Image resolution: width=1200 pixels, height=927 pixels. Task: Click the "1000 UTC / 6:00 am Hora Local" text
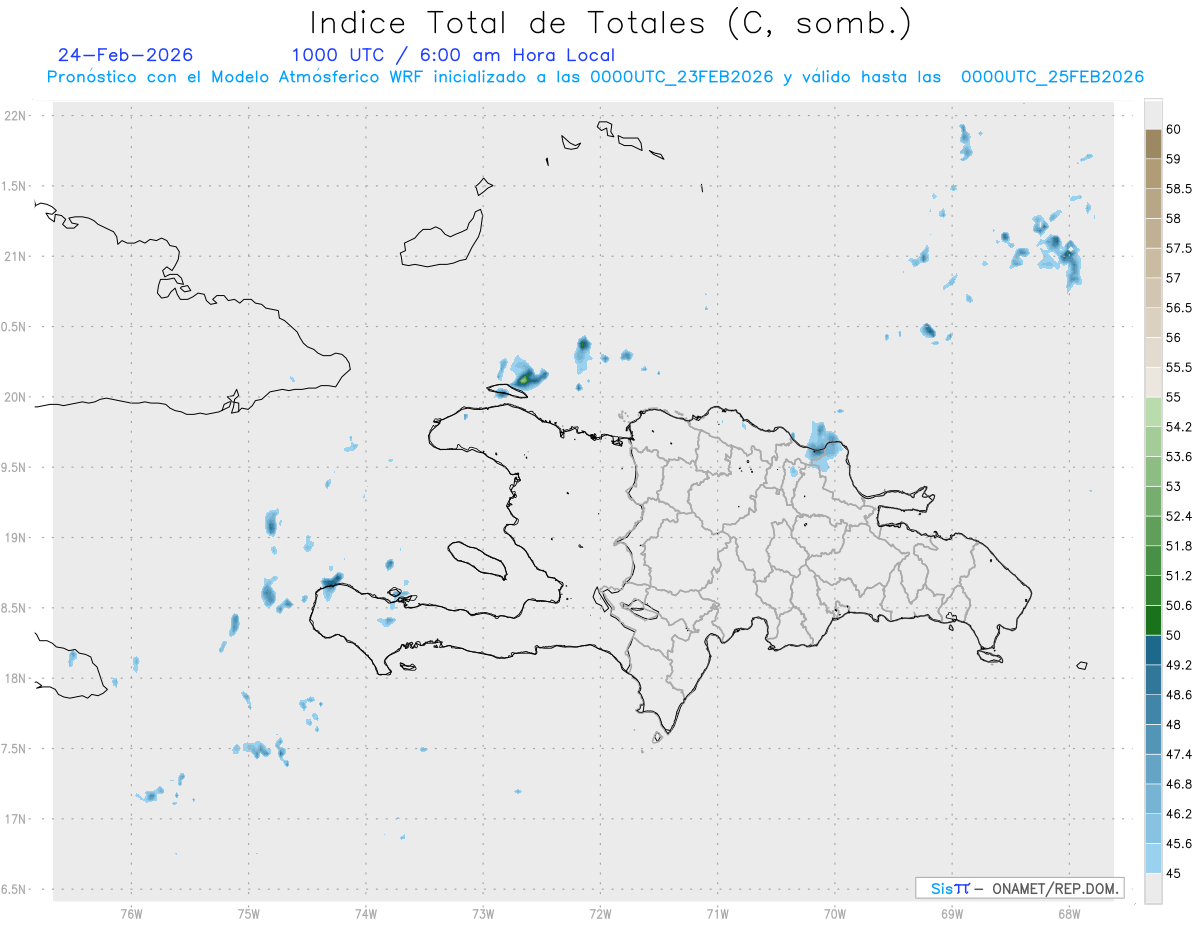click(453, 56)
